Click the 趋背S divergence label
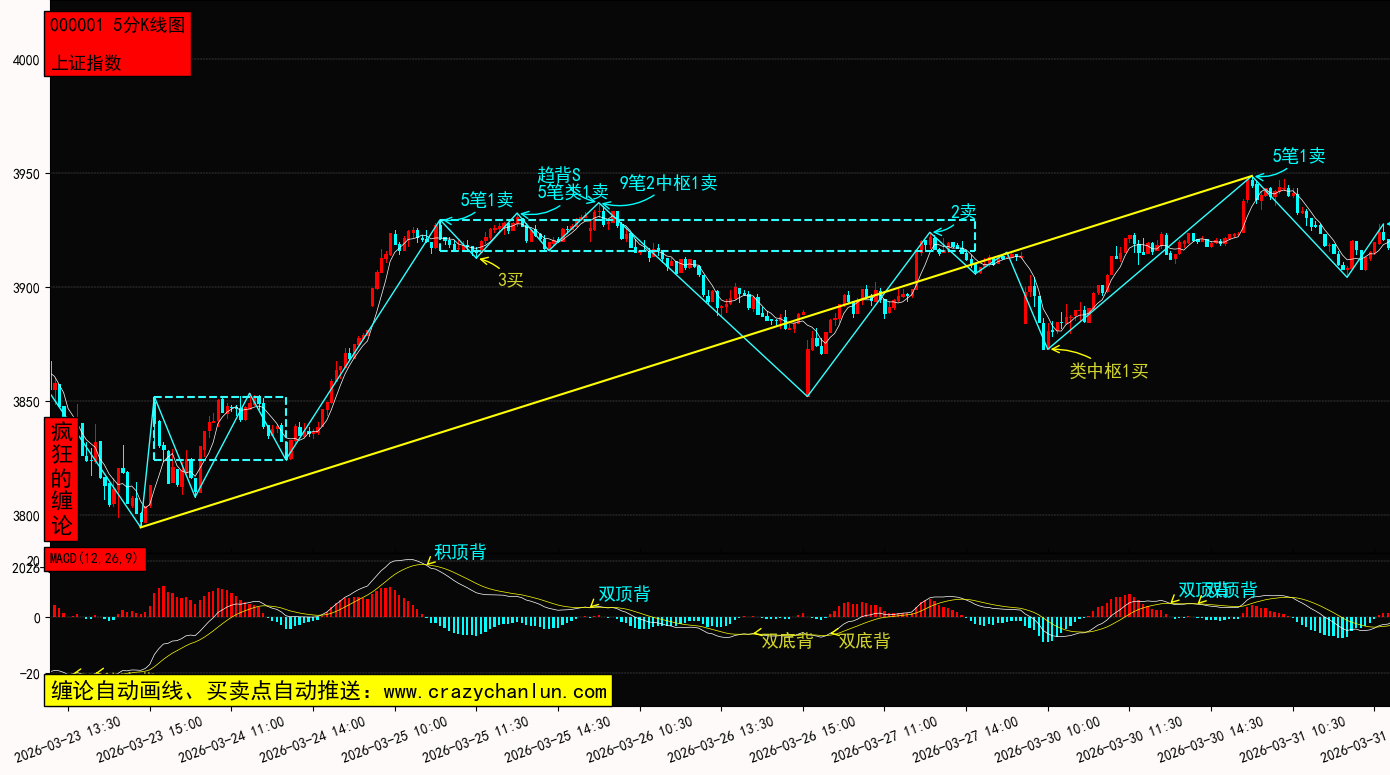This screenshot has height=775, width=1390. tap(559, 175)
